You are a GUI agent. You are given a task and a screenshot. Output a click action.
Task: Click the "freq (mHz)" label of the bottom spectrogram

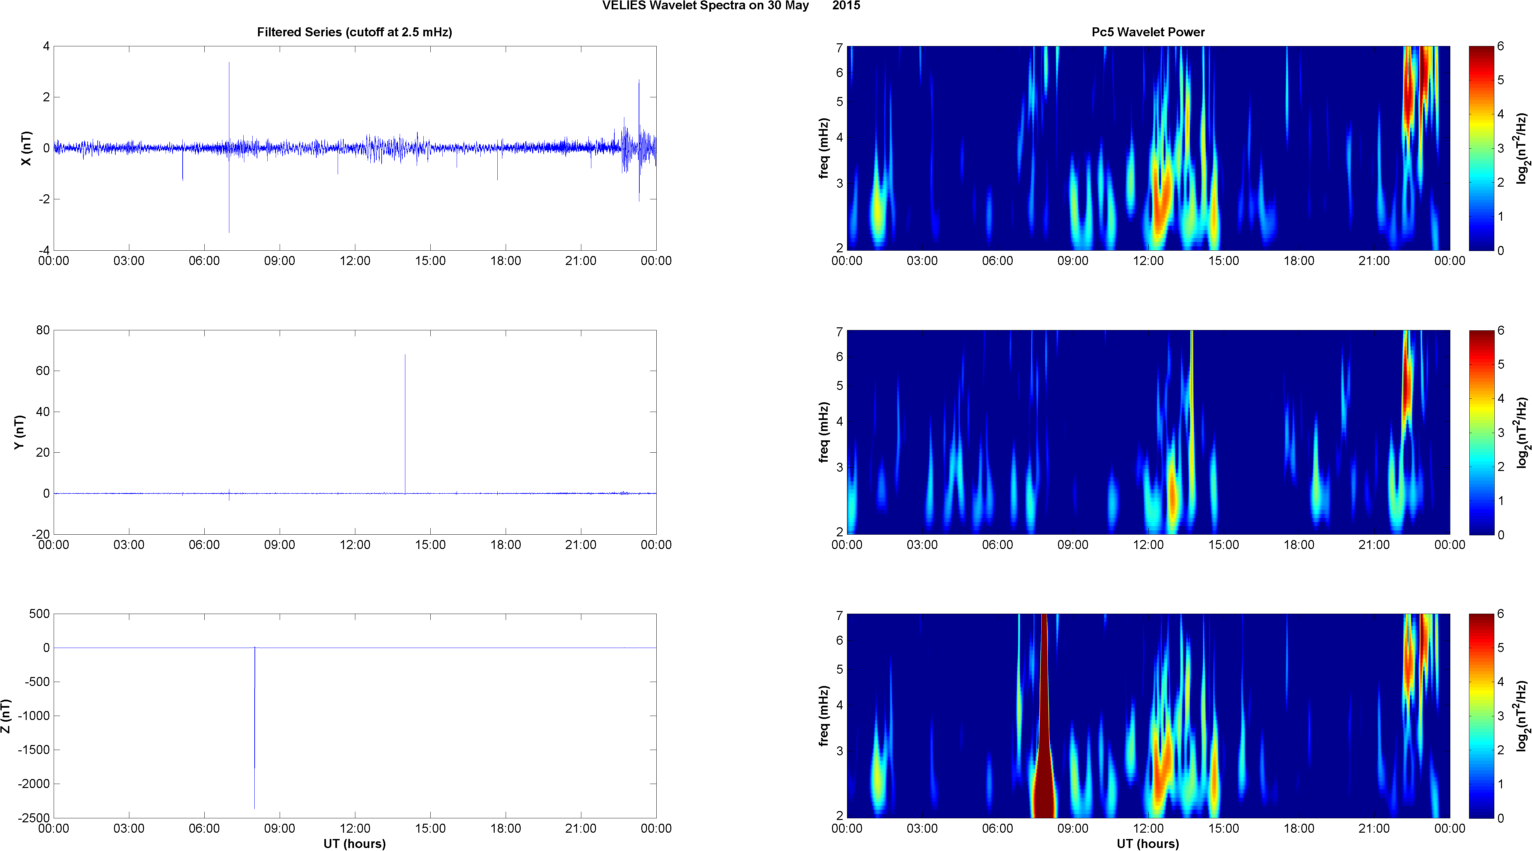pos(824,716)
